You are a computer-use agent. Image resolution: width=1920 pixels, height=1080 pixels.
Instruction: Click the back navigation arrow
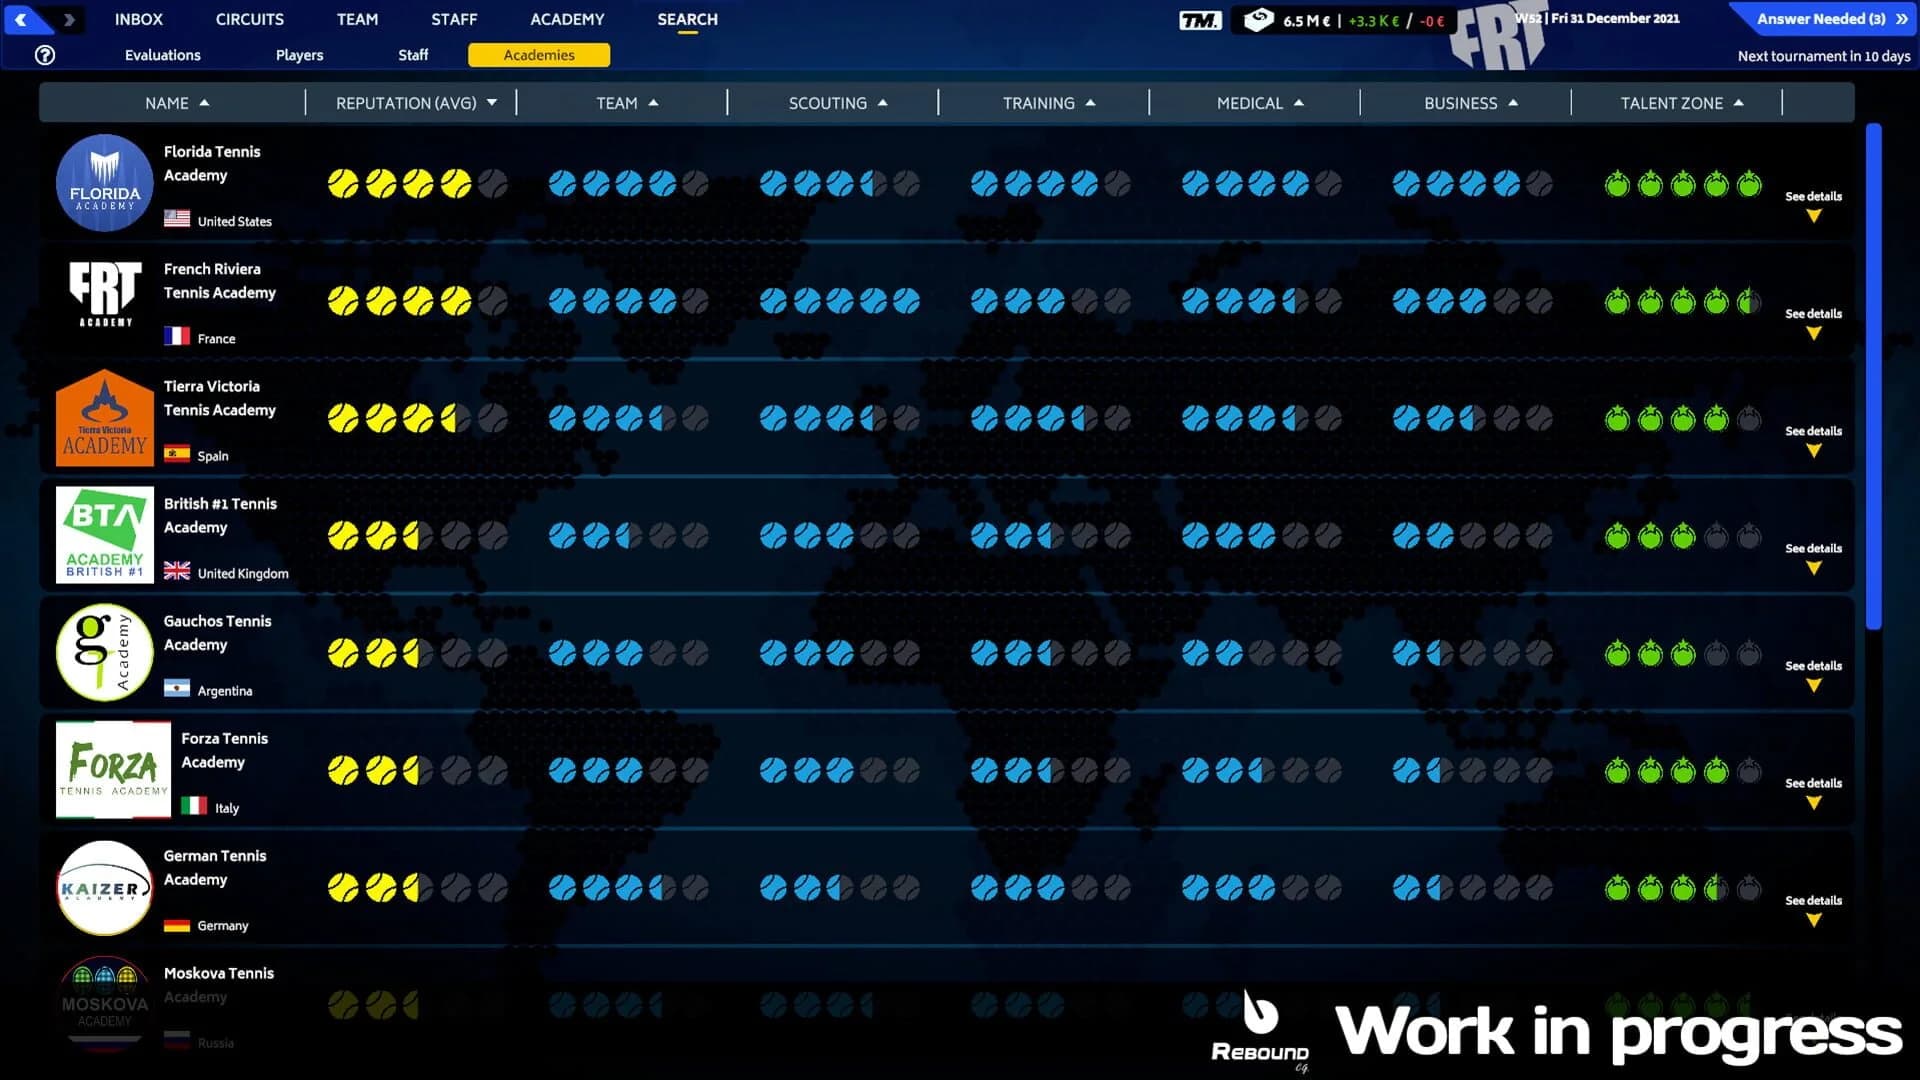(x=22, y=18)
